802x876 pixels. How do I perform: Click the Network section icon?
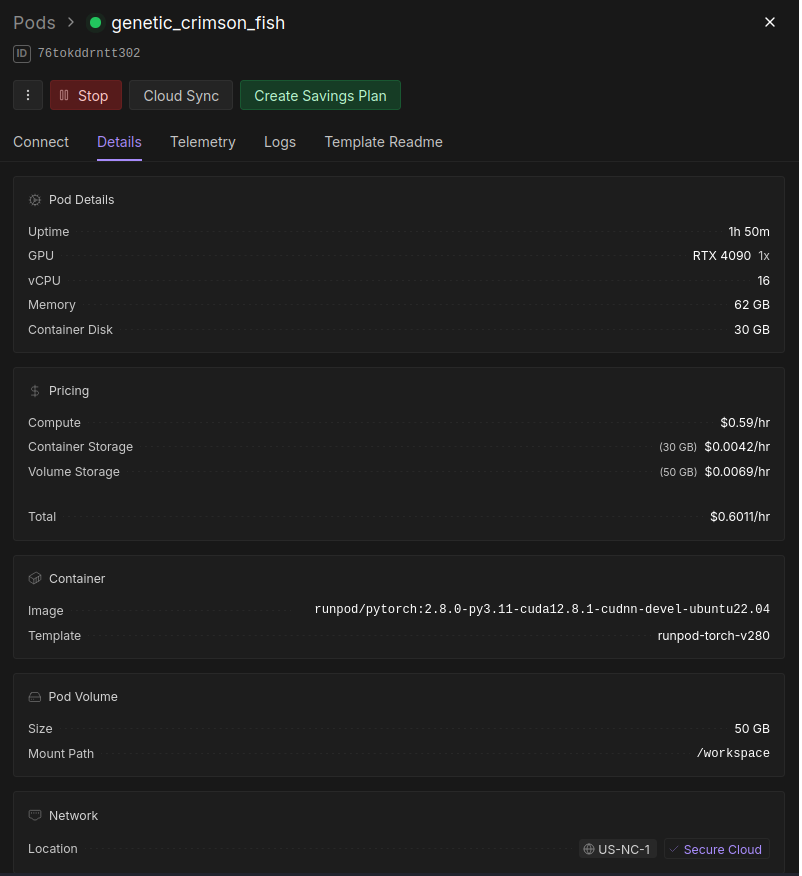(35, 816)
